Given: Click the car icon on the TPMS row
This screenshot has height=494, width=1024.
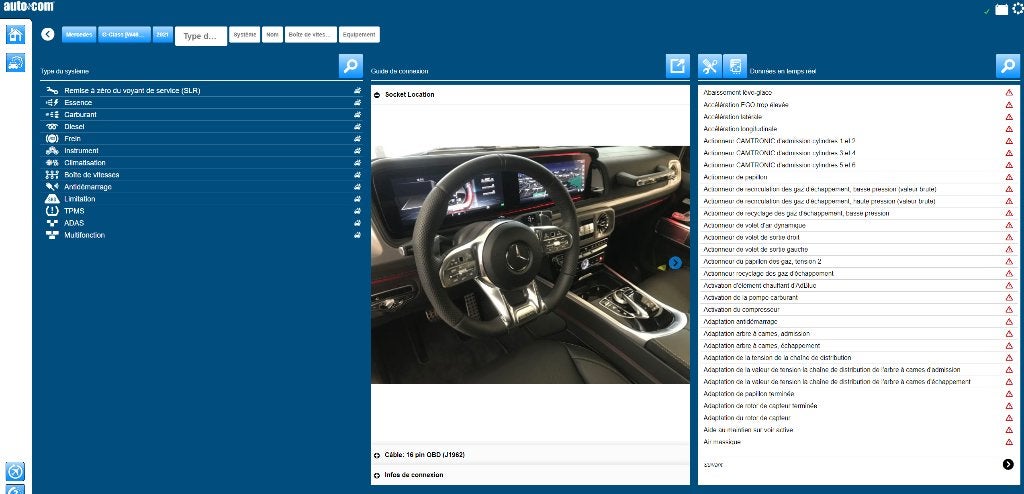Looking at the screenshot, I should tap(357, 211).
